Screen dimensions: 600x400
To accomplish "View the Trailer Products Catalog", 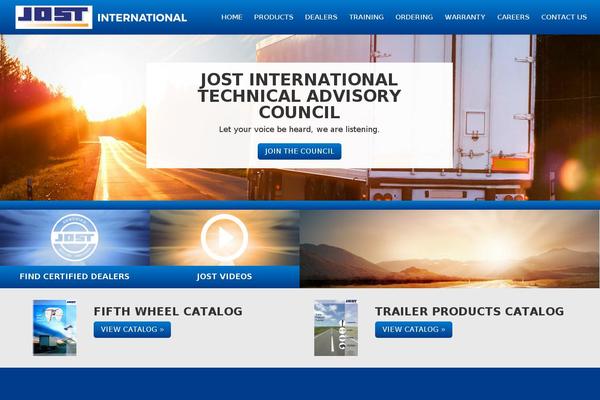I will (413, 330).
